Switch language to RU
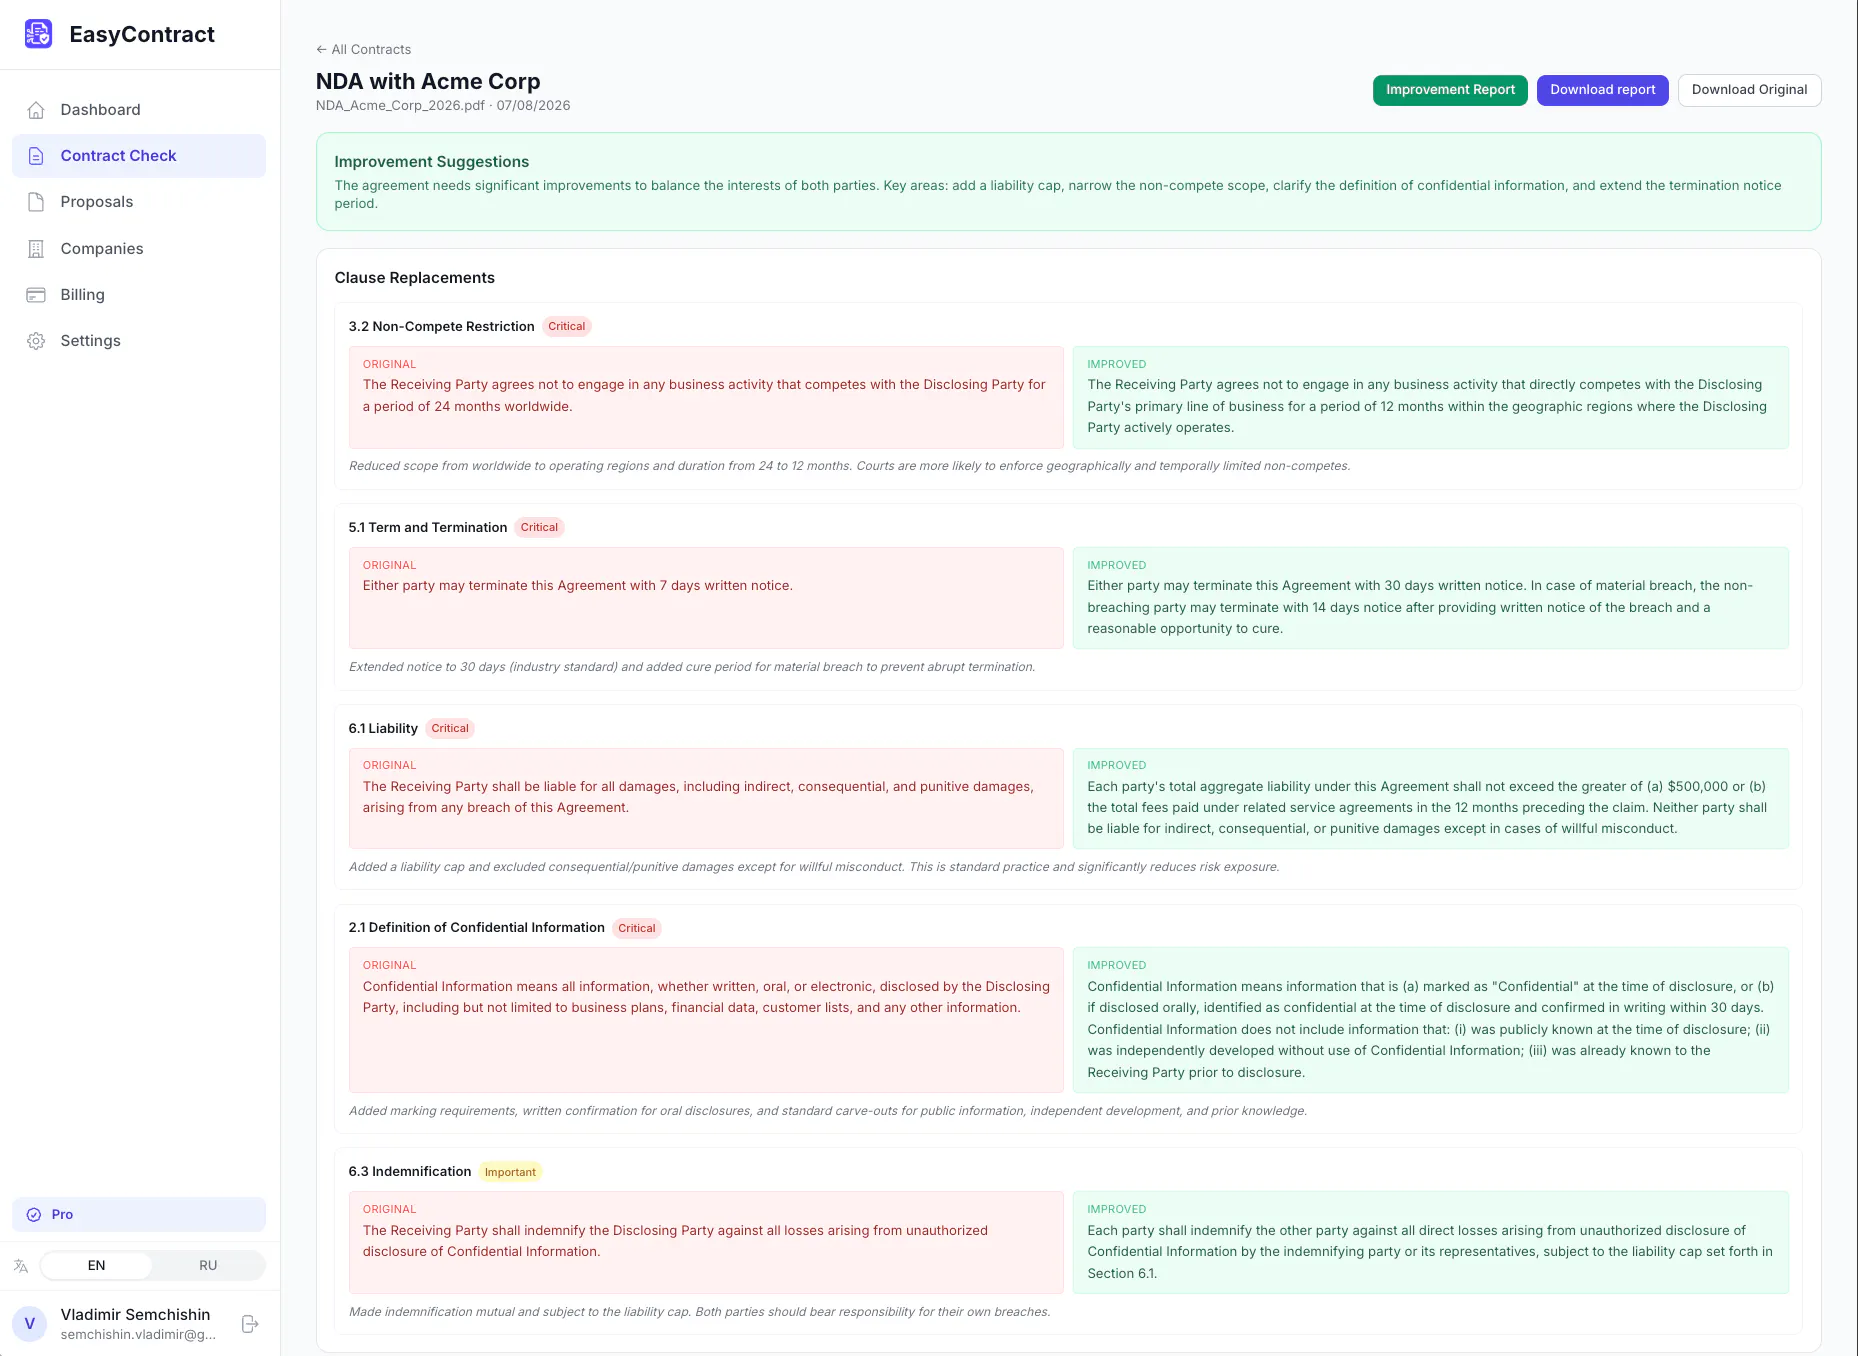 (x=208, y=1265)
